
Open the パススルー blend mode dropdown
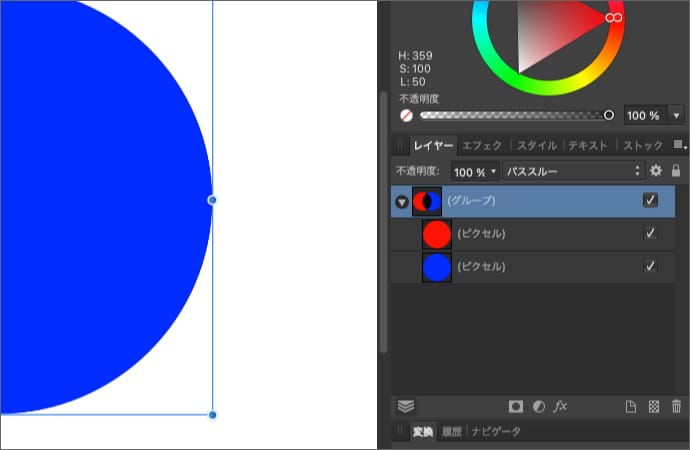click(574, 172)
